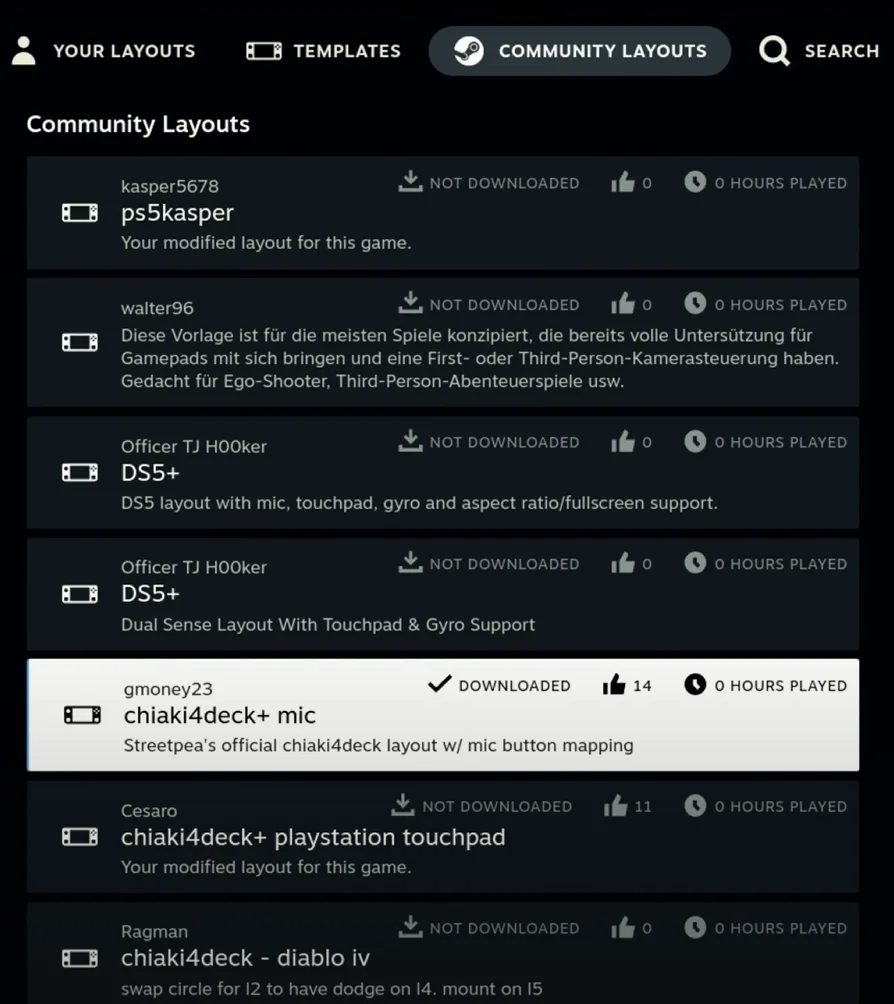894x1004 pixels.
Task: Choose DS5+ Dual Sense Layout entry
Action: [x=443, y=594]
